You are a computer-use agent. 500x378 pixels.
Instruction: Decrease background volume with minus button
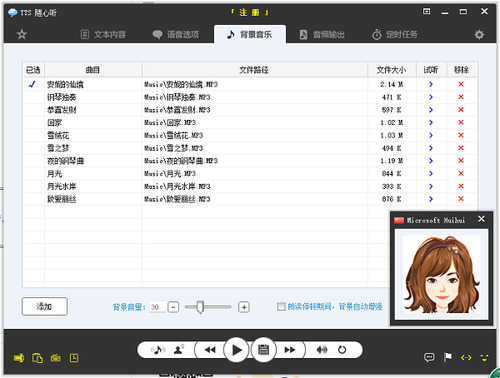click(173, 307)
